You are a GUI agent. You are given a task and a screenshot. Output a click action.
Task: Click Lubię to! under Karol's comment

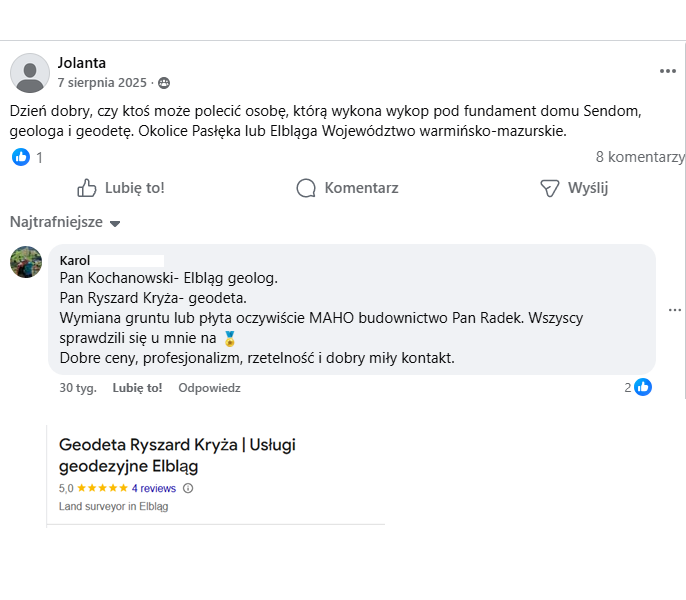pyautogui.click(x=137, y=388)
